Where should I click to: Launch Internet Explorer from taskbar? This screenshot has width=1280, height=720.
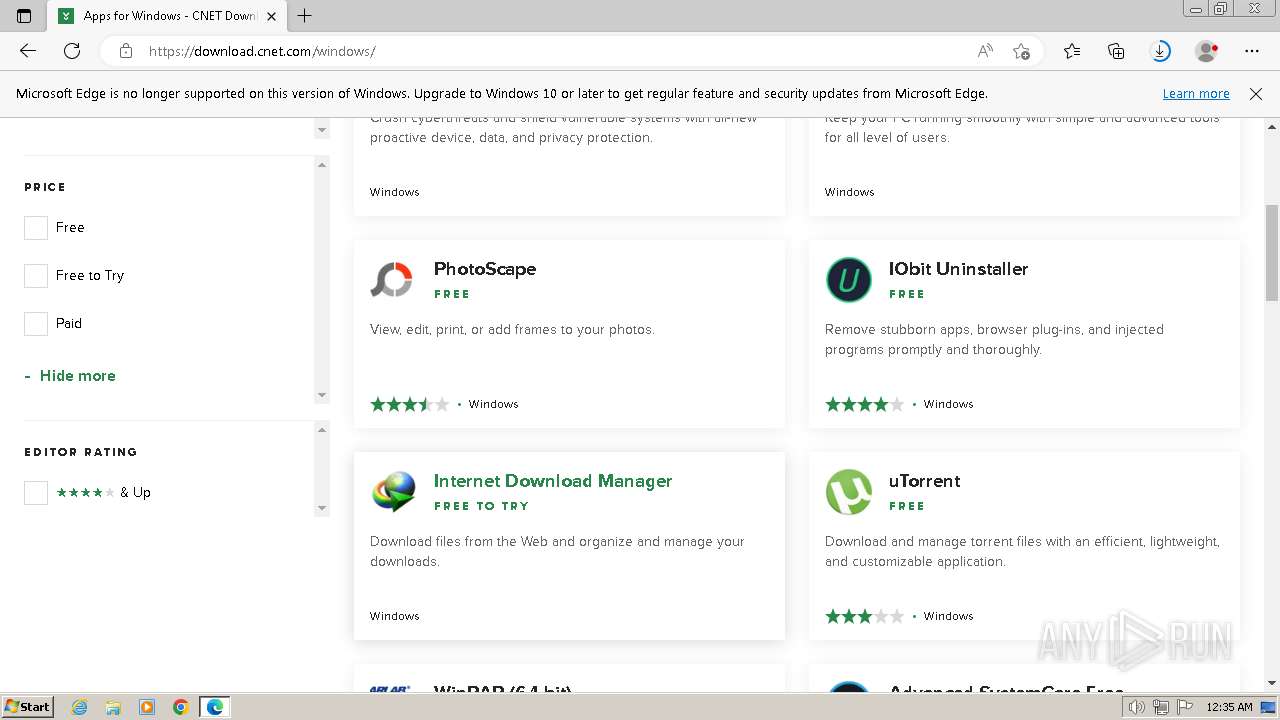tap(80, 707)
